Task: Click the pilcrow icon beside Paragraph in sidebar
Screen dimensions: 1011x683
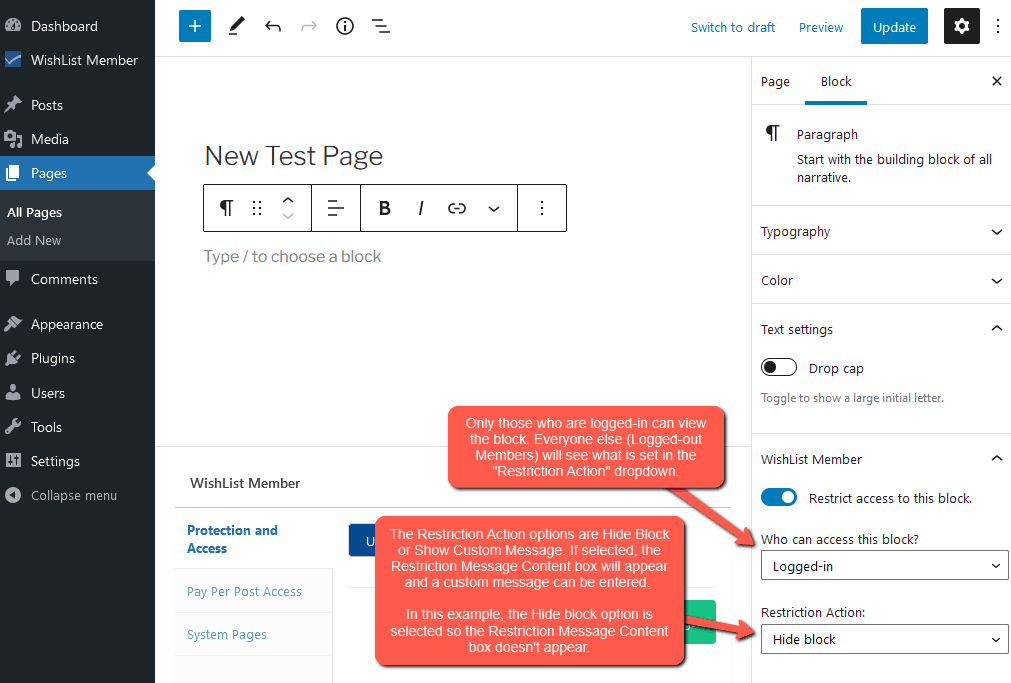Action: (772, 134)
